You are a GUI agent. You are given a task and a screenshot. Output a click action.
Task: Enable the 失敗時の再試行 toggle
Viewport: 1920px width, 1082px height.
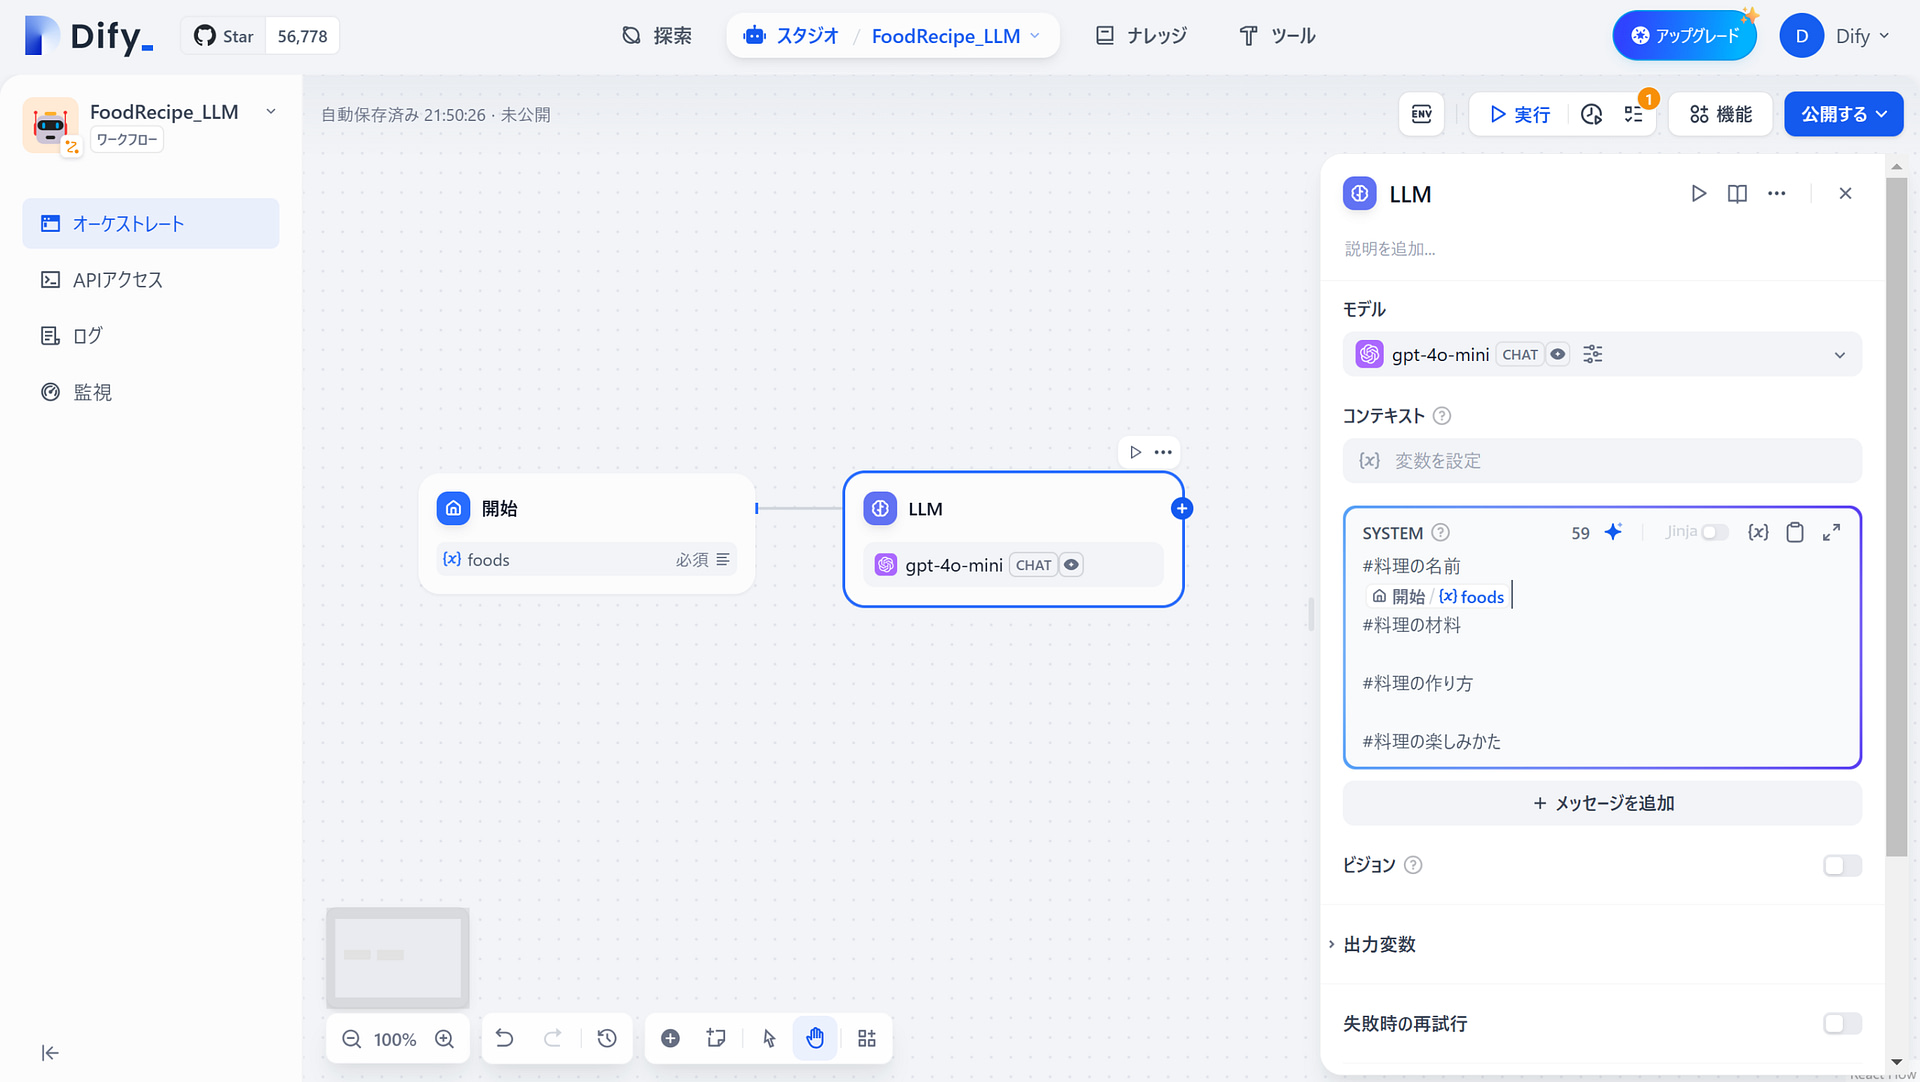1841,1023
